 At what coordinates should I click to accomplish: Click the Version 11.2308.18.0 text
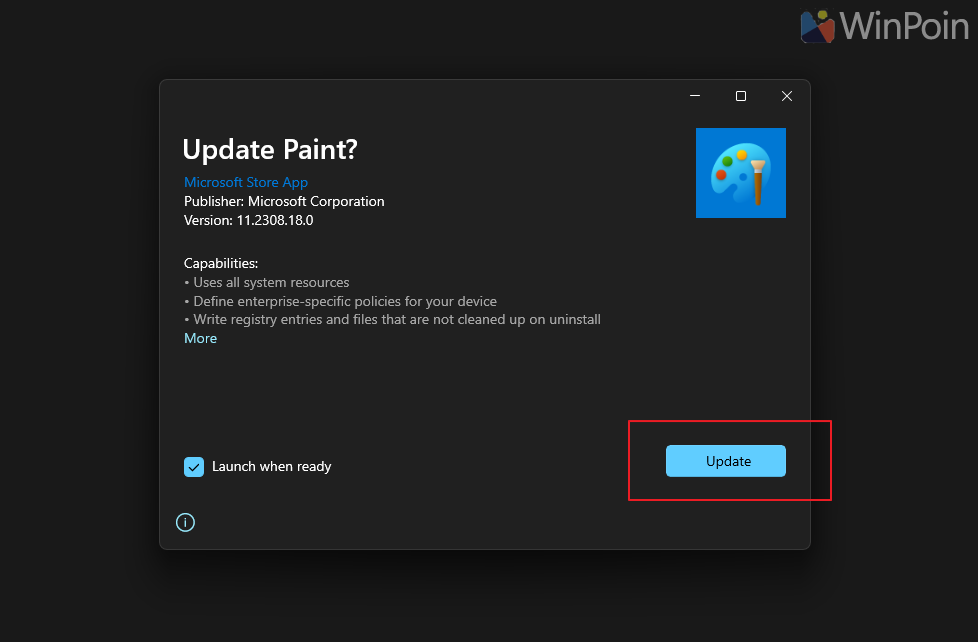click(x=248, y=221)
